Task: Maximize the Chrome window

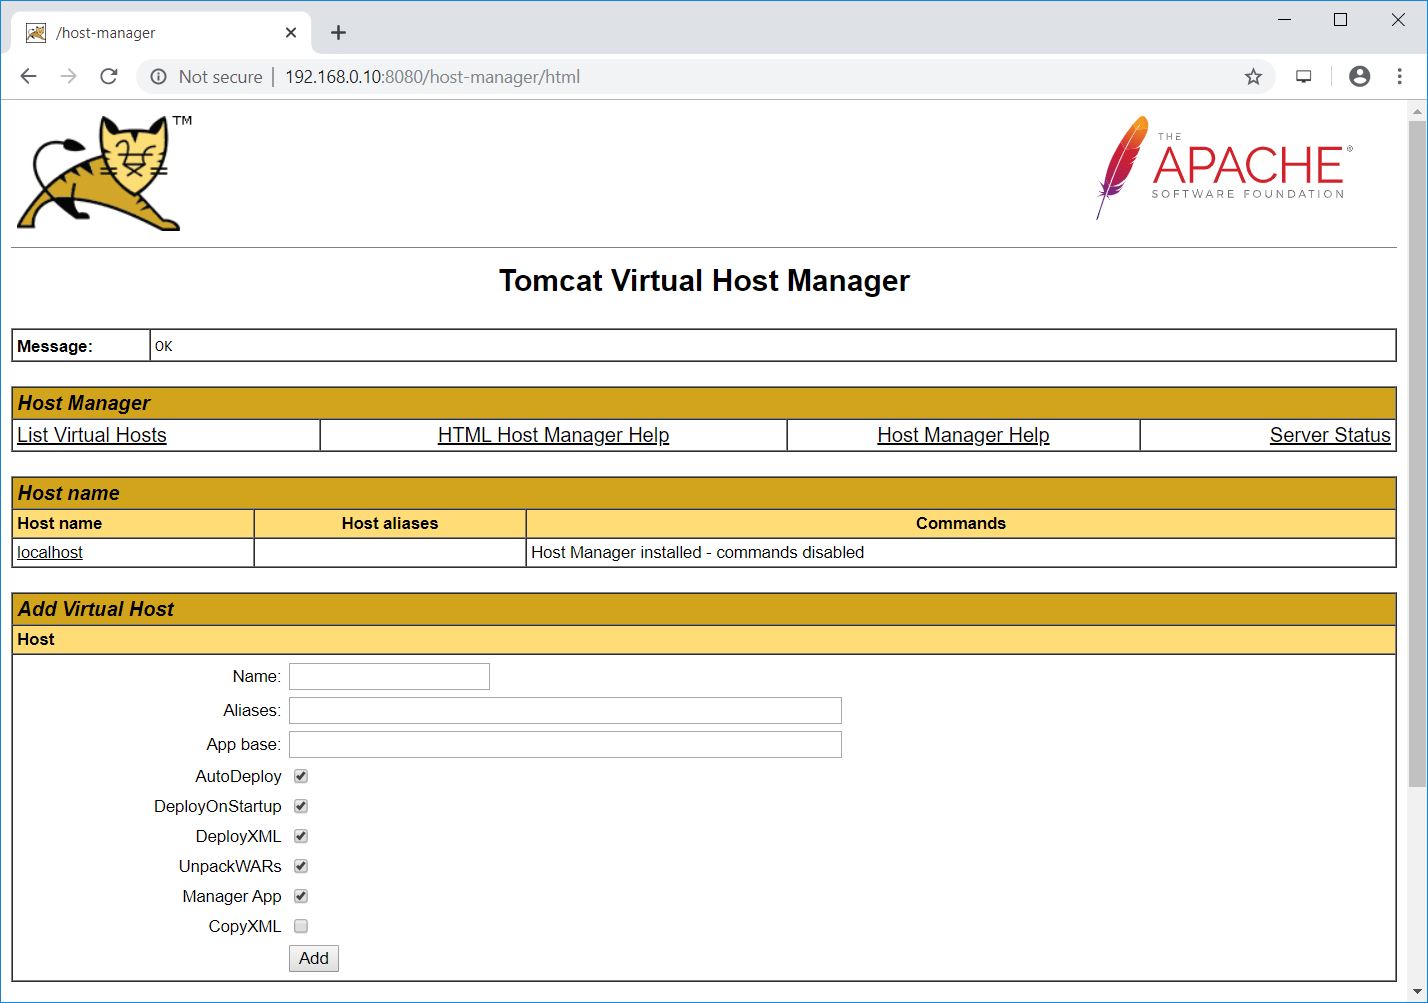Action: click(x=1341, y=20)
